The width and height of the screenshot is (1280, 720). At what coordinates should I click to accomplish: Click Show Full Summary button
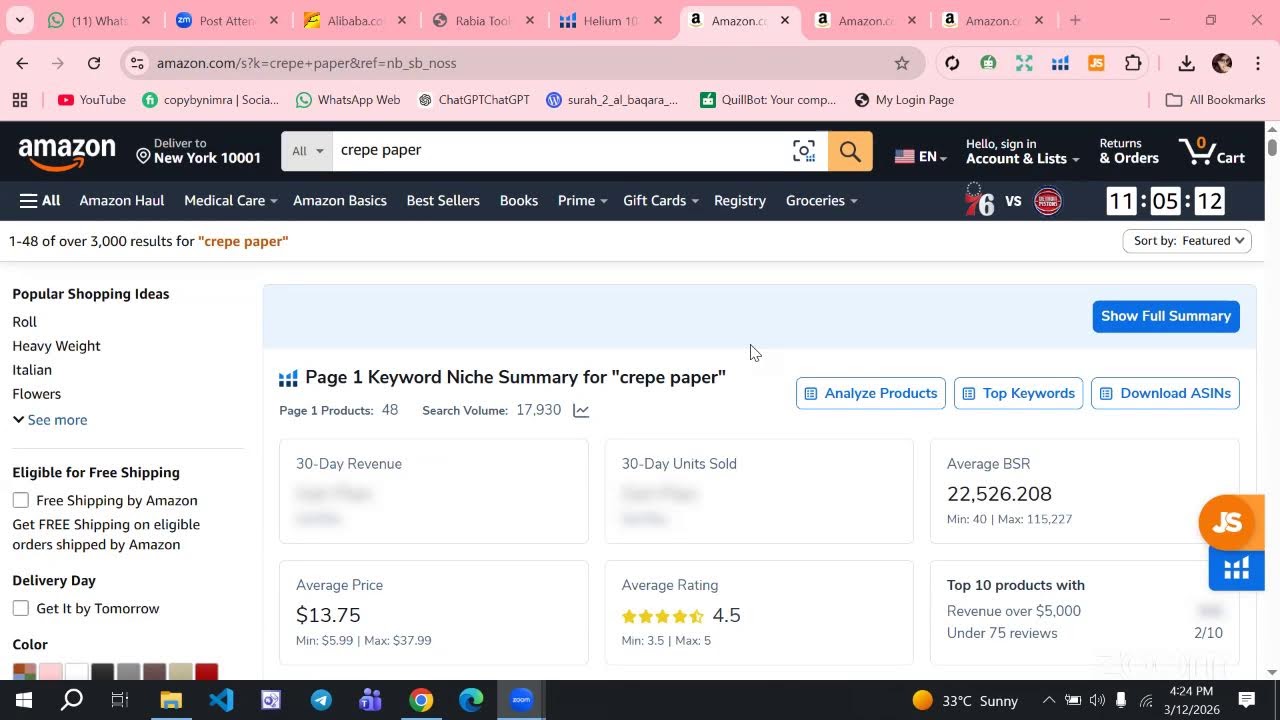pos(1166,316)
